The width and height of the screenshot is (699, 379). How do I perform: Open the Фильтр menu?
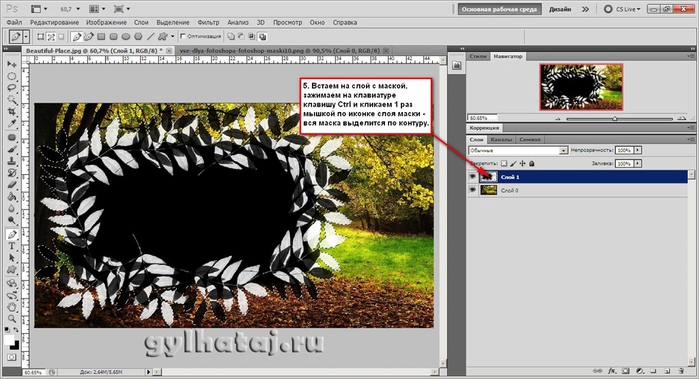[x=208, y=22]
